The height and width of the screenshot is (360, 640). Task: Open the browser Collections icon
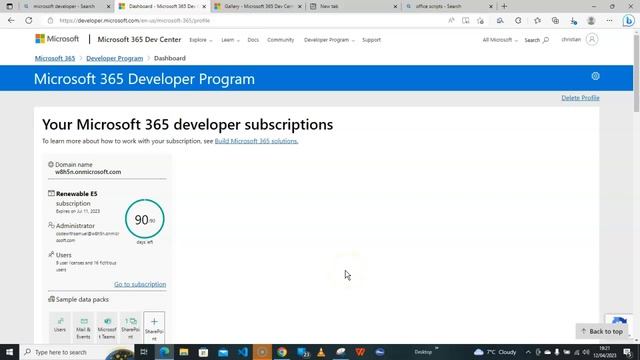(x=555, y=20)
